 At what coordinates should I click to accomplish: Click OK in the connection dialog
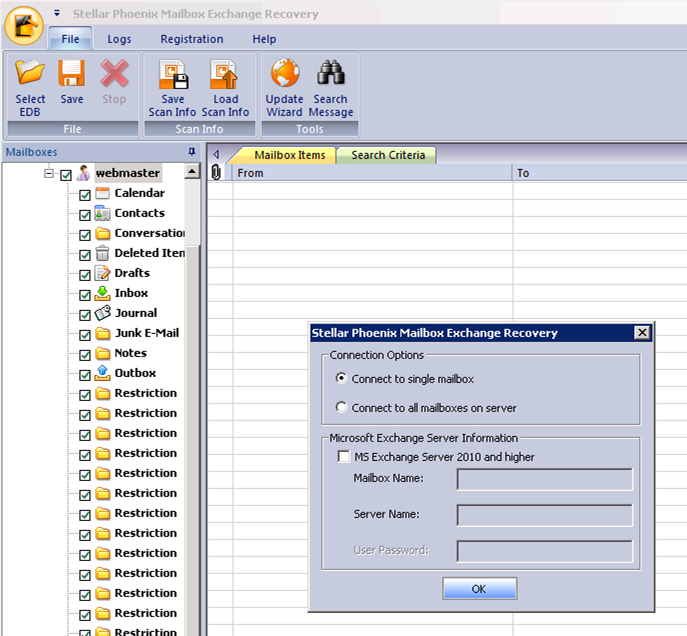(x=479, y=589)
